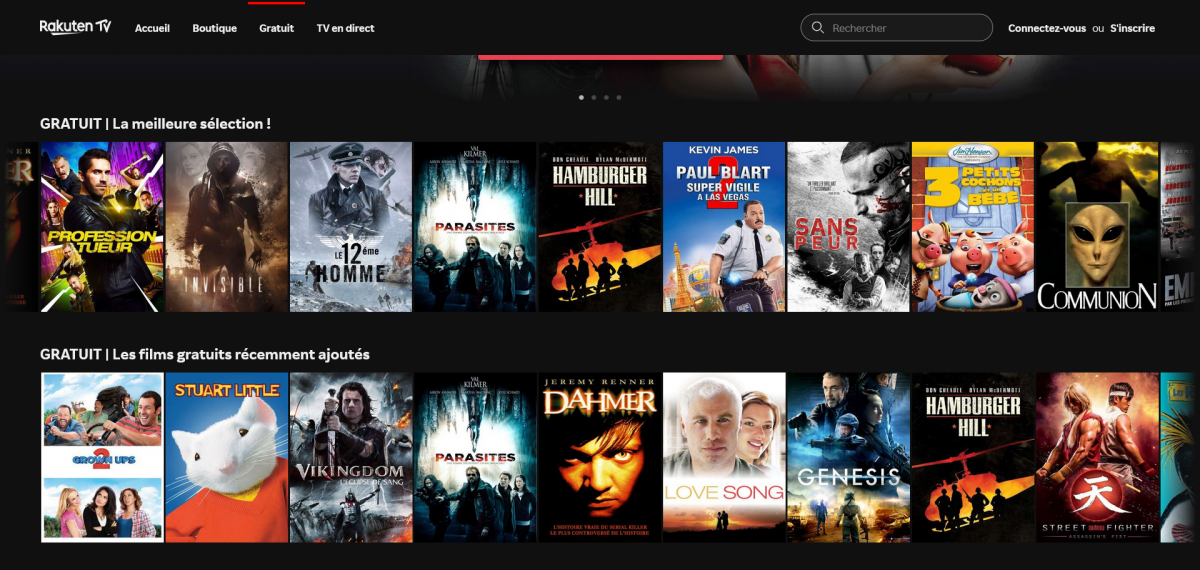Screen dimensions: 1200x570
Task: Open Hamburger Hill poster in recently added row
Action: pyautogui.click(x=973, y=458)
